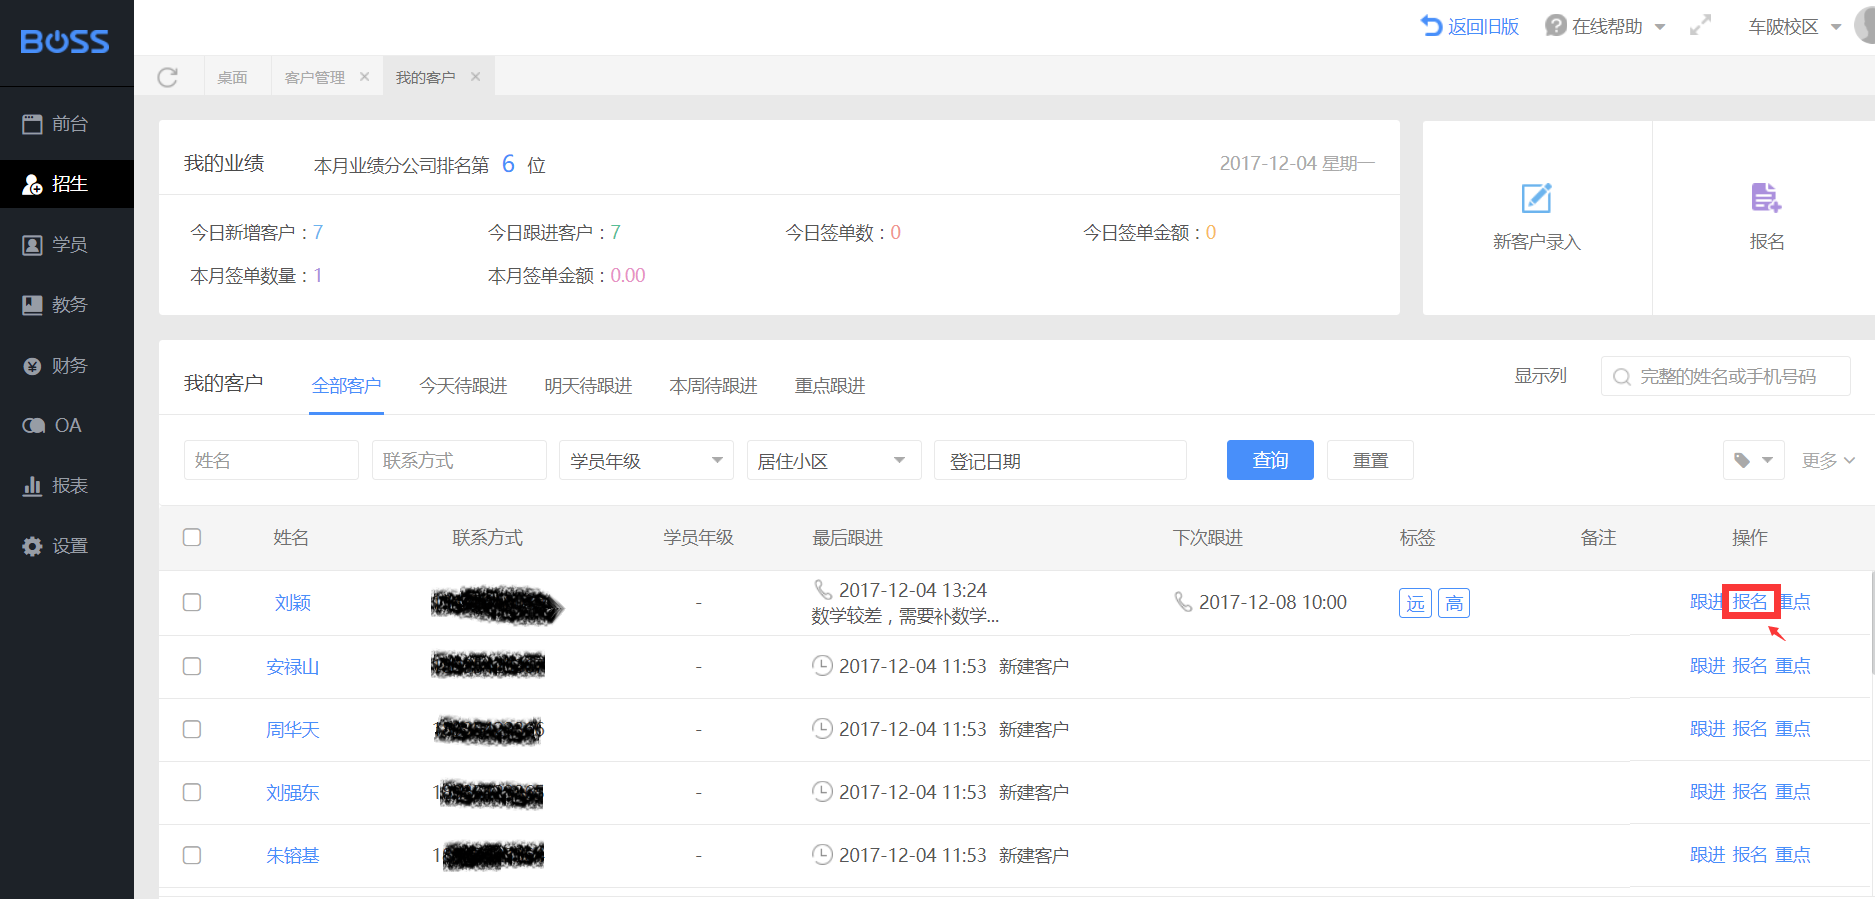Select the 今天待跟进 filter tab
This screenshot has height=899, width=1875.
(x=463, y=386)
